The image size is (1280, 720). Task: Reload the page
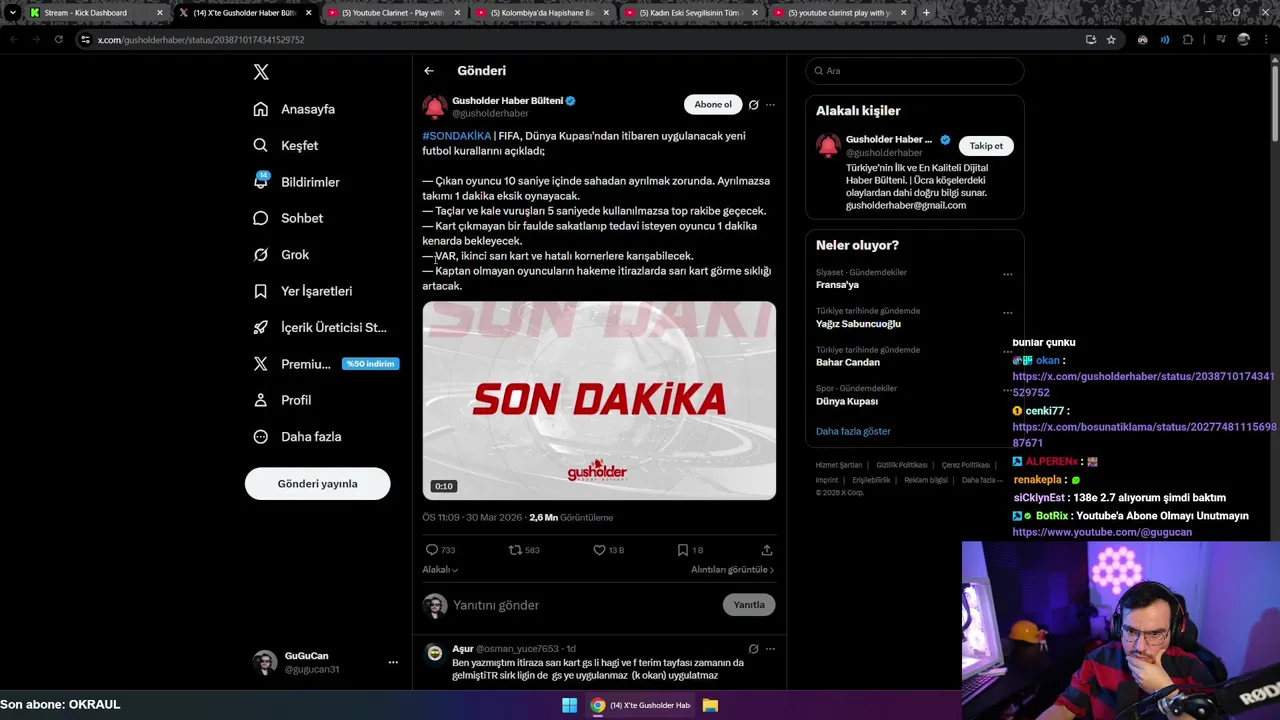pyautogui.click(x=59, y=40)
